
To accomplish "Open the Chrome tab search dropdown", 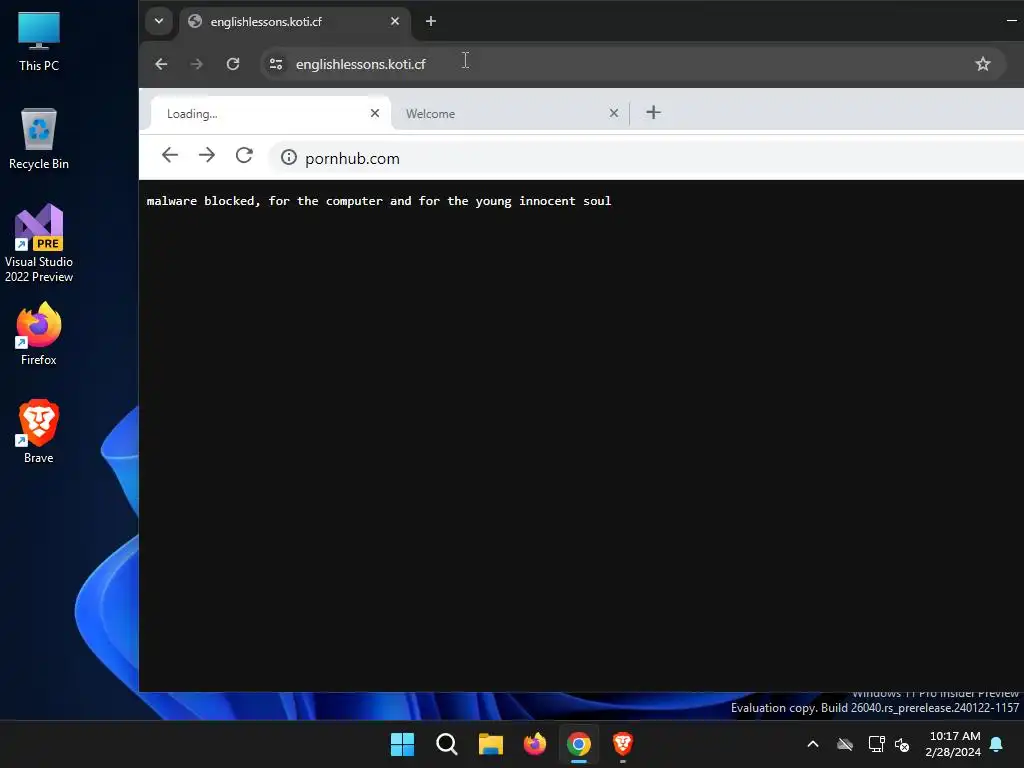I will click(159, 21).
